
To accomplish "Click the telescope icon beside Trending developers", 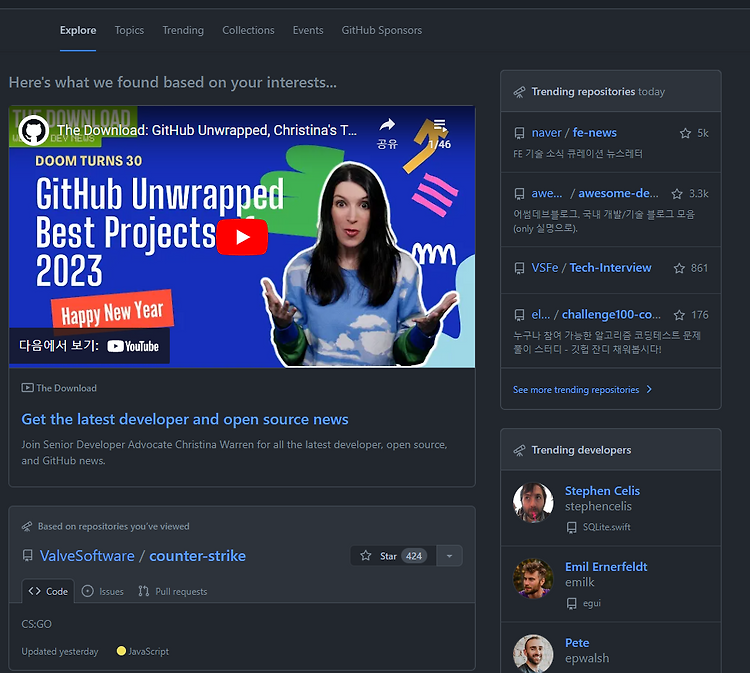I will point(519,450).
